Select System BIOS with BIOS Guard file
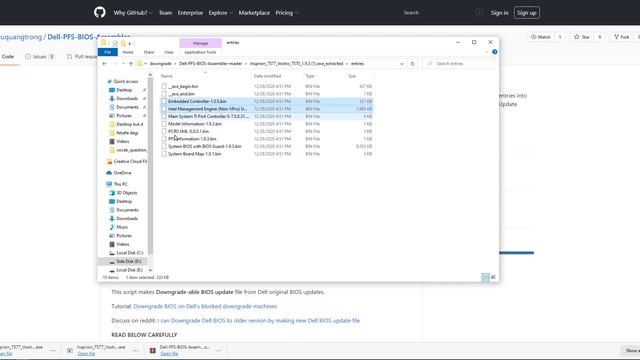The height and width of the screenshot is (360, 640). click(x=204, y=146)
